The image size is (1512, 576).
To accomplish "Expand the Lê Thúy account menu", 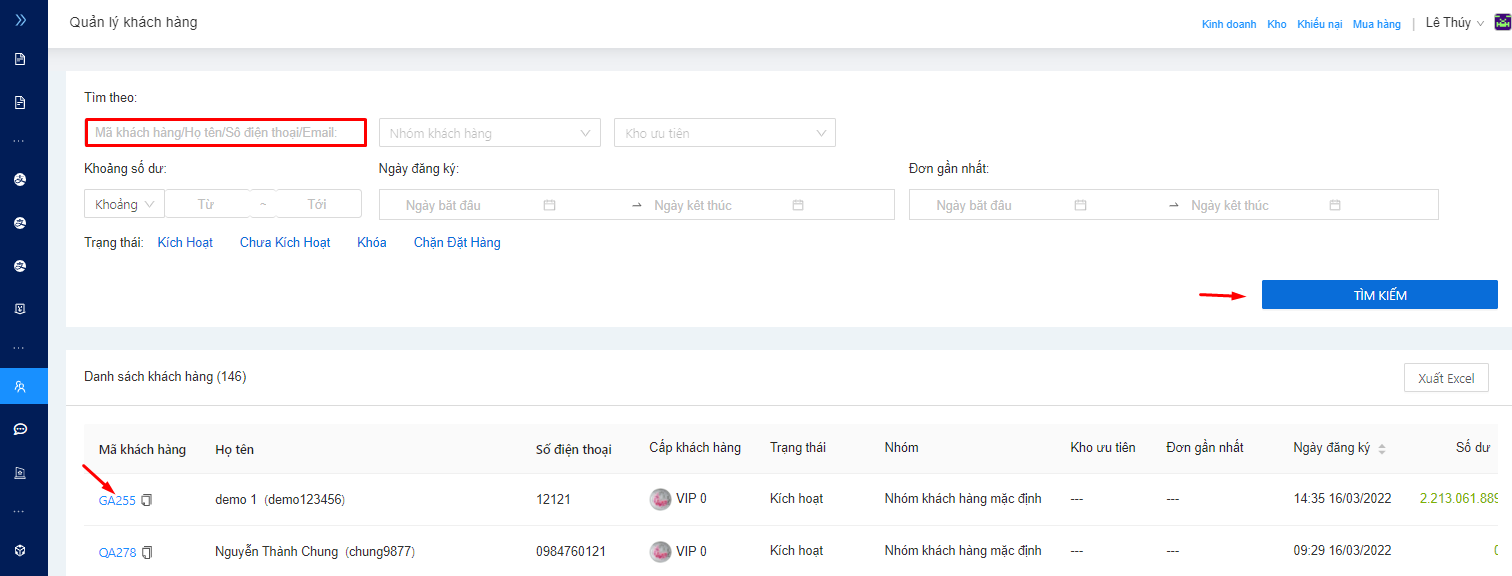I will (1454, 23).
